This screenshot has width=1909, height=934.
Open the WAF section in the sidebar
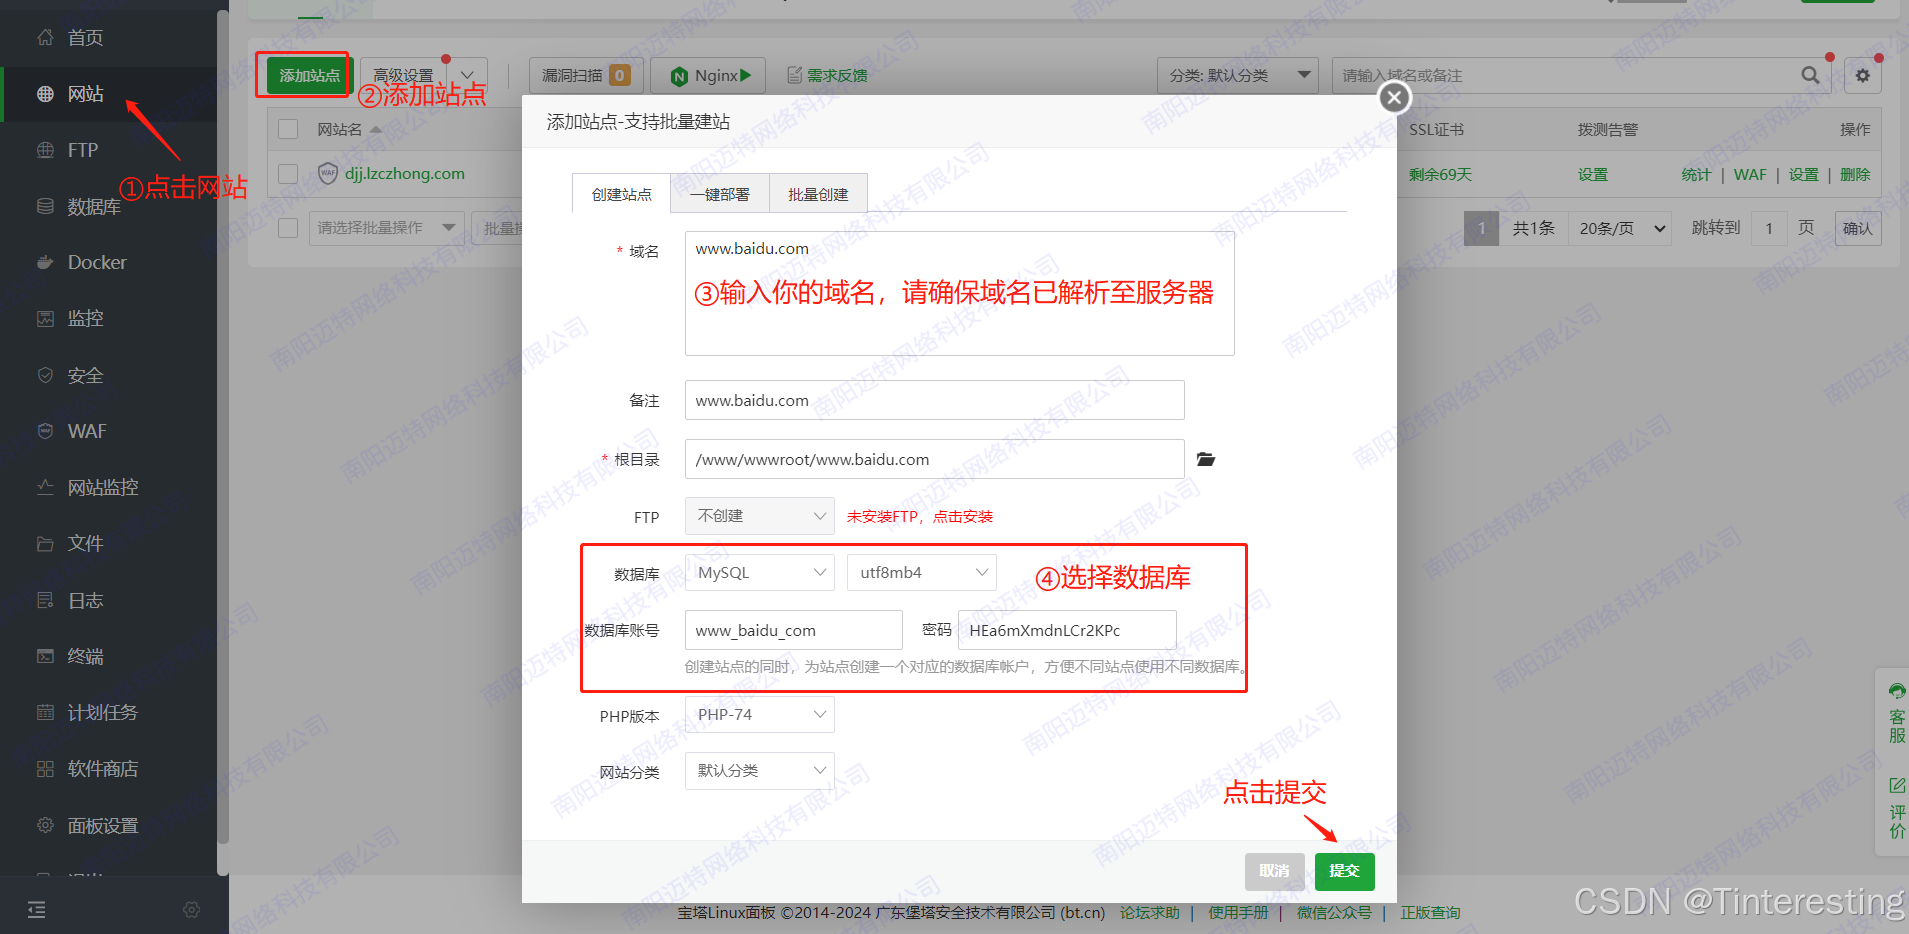(87, 431)
